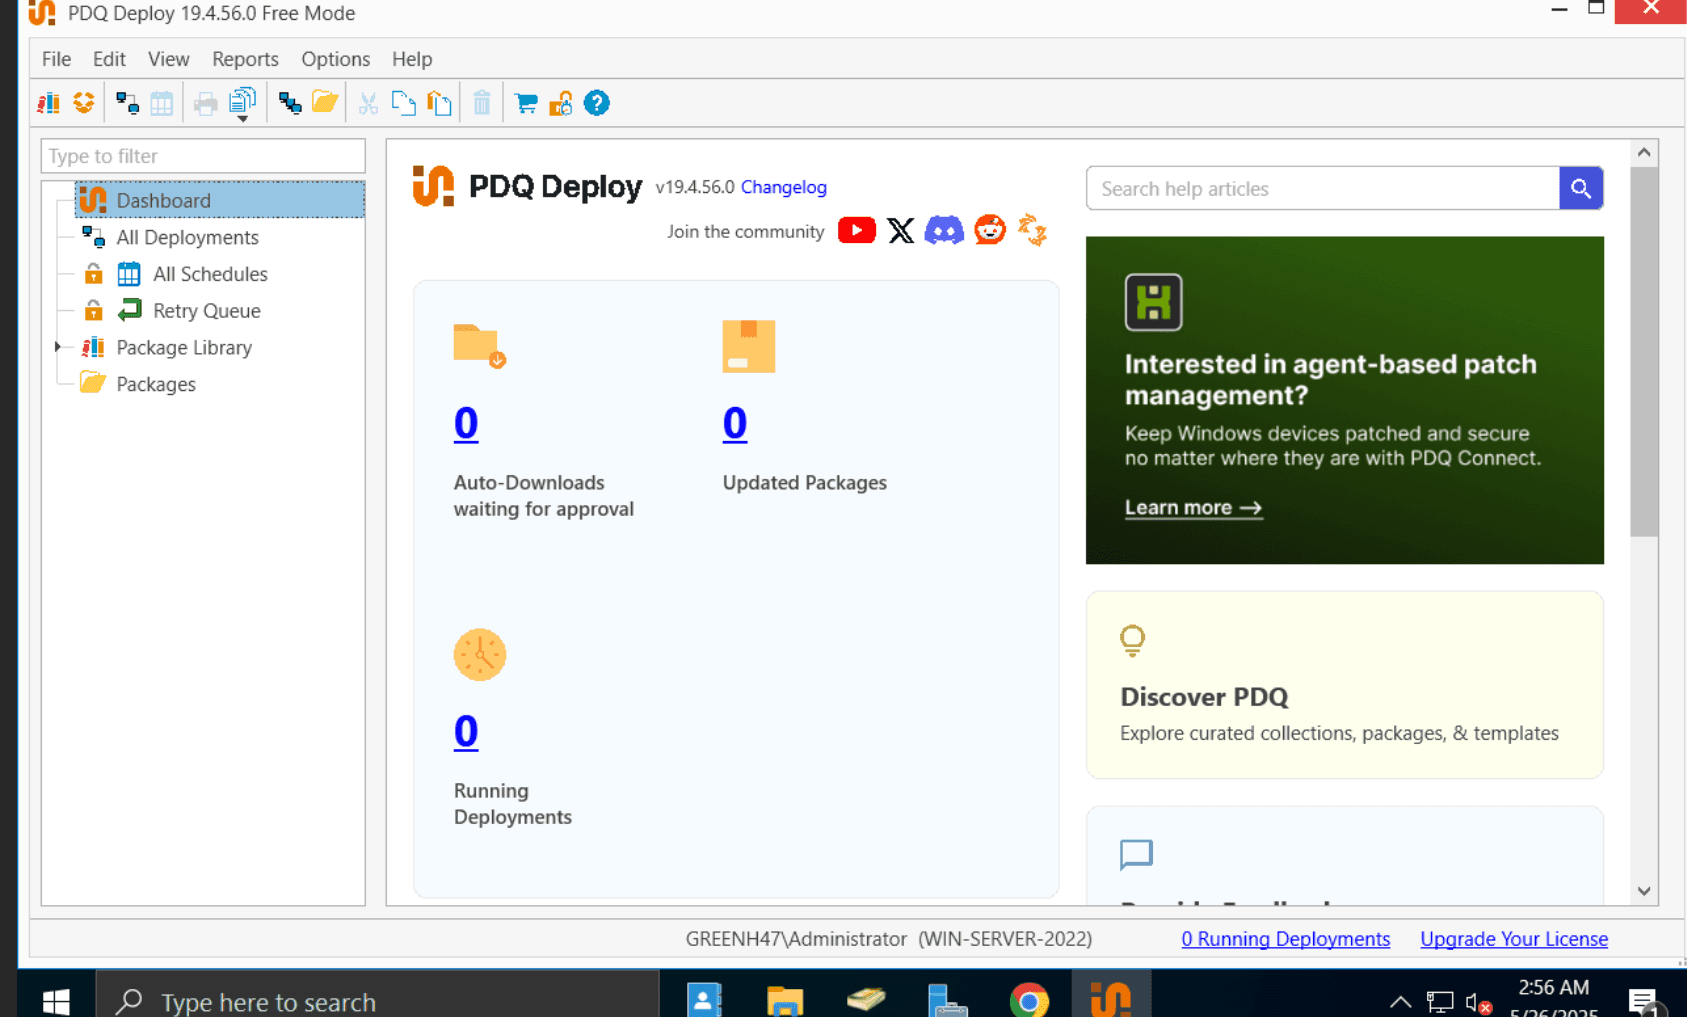Click the orange new package box icon
The width and height of the screenshot is (1687, 1017).
84,103
